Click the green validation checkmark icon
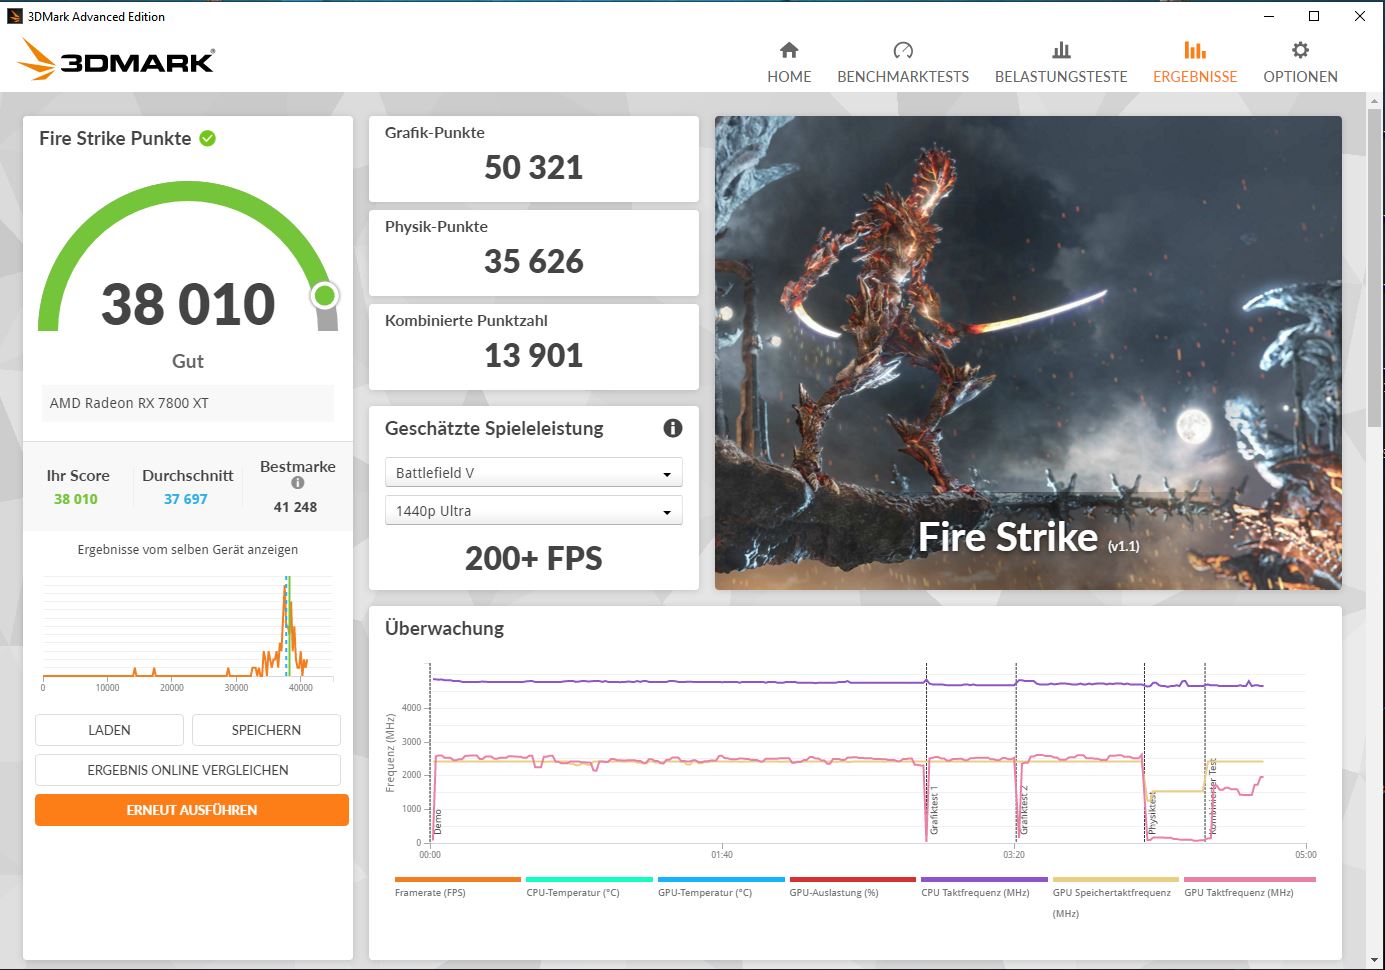This screenshot has height=970, width=1385. click(x=208, y=138)
